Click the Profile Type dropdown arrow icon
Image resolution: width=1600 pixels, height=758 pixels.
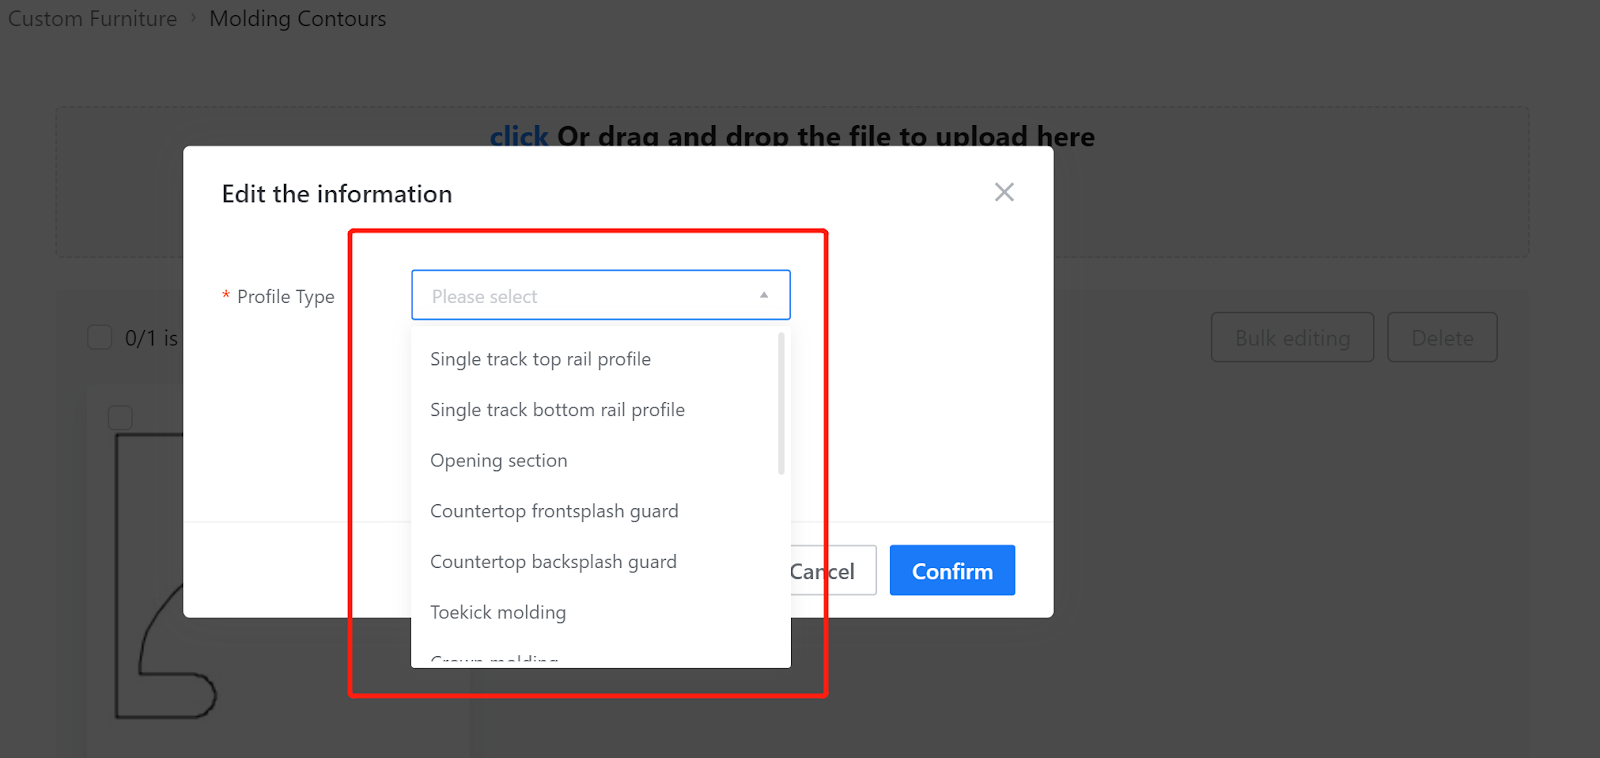(764, 295)
